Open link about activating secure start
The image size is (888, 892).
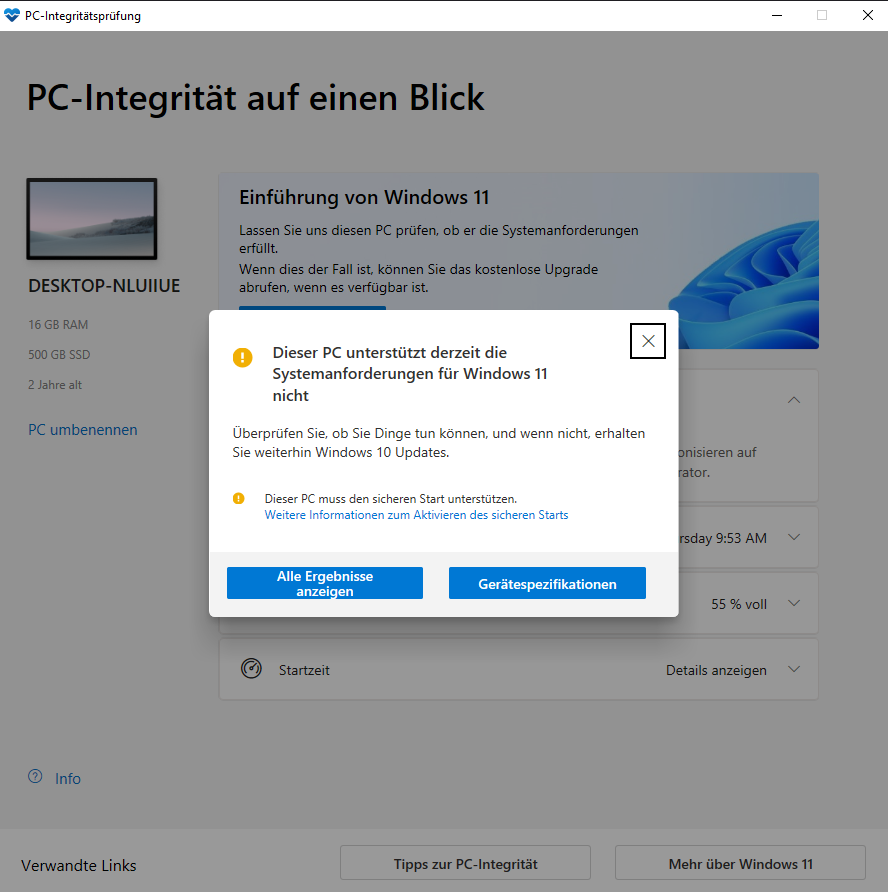point(416,515)
